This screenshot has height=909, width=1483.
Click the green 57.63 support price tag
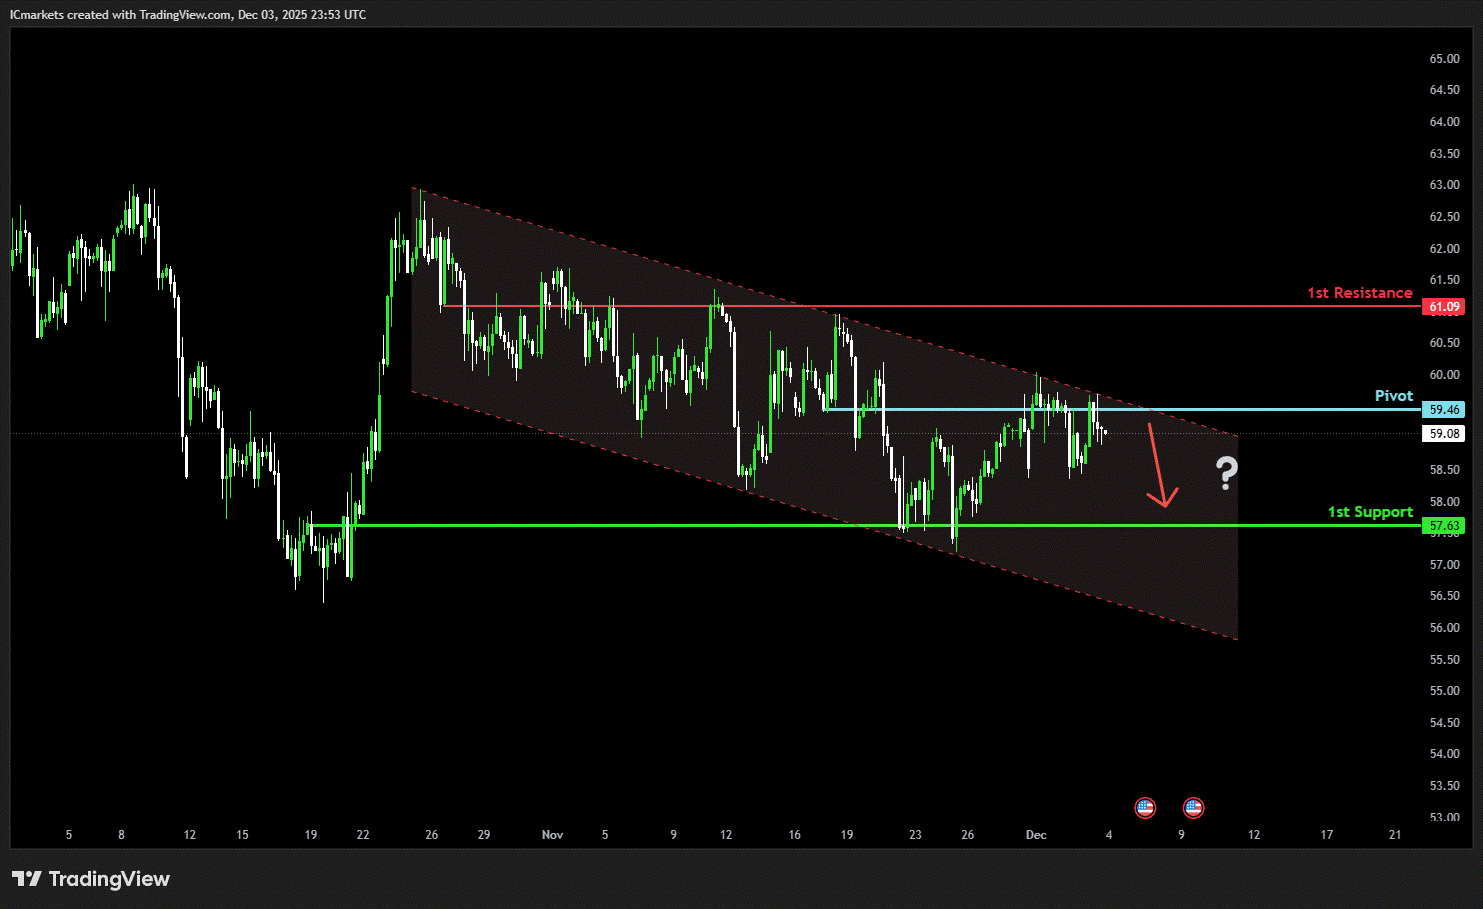click(1443, 526)
